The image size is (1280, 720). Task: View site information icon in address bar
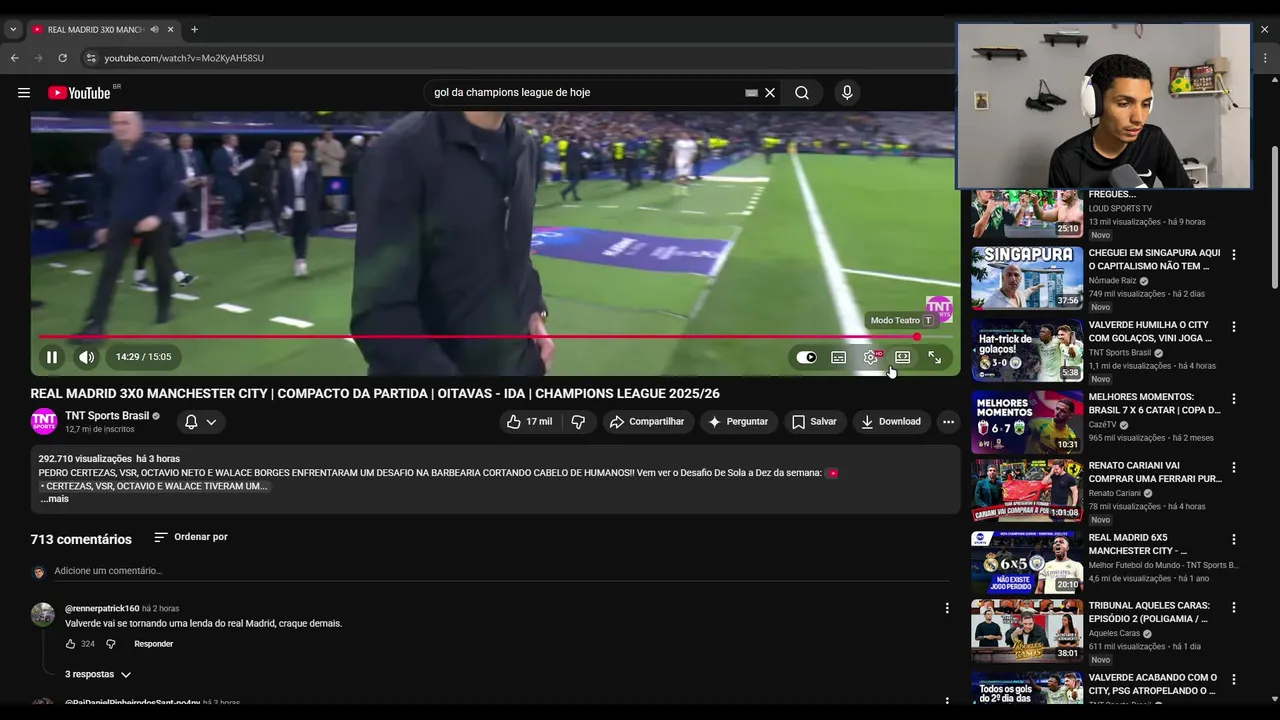[x=91, y=58]
